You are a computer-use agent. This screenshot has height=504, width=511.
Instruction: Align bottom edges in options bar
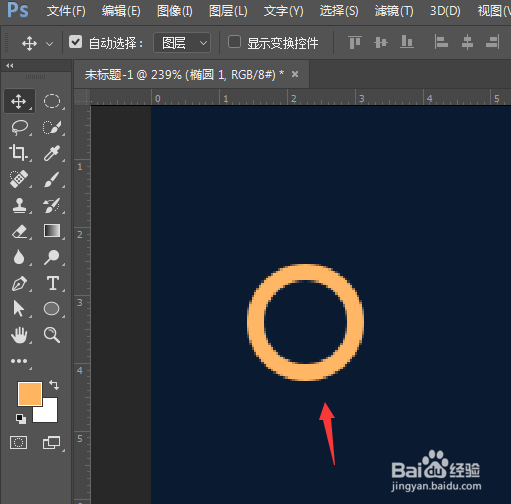[407, 43]
